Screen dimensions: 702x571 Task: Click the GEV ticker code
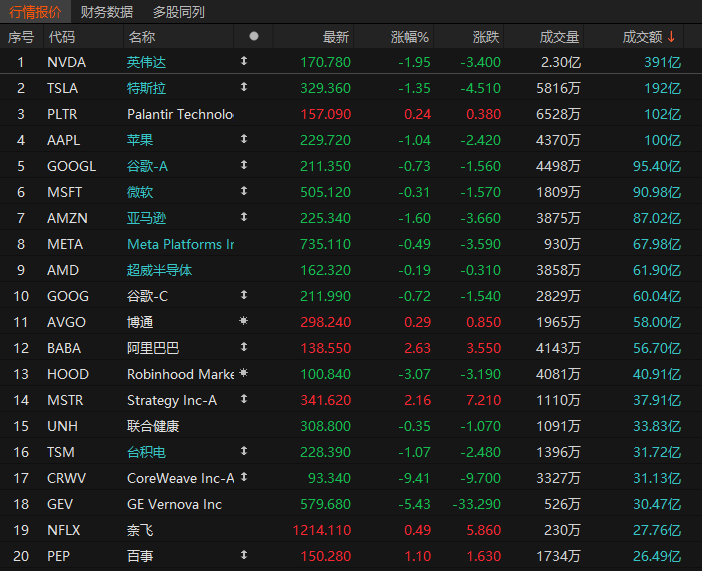60,504
